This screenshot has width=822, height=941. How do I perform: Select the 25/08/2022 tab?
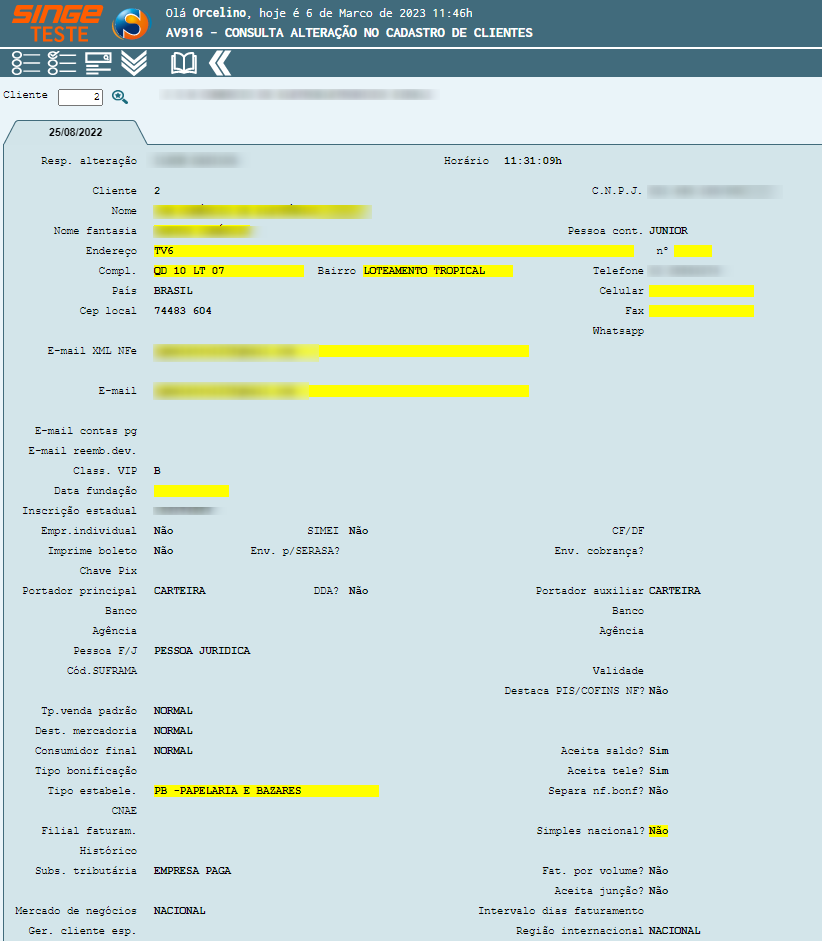pyautogui.click(x=76, y=132)
